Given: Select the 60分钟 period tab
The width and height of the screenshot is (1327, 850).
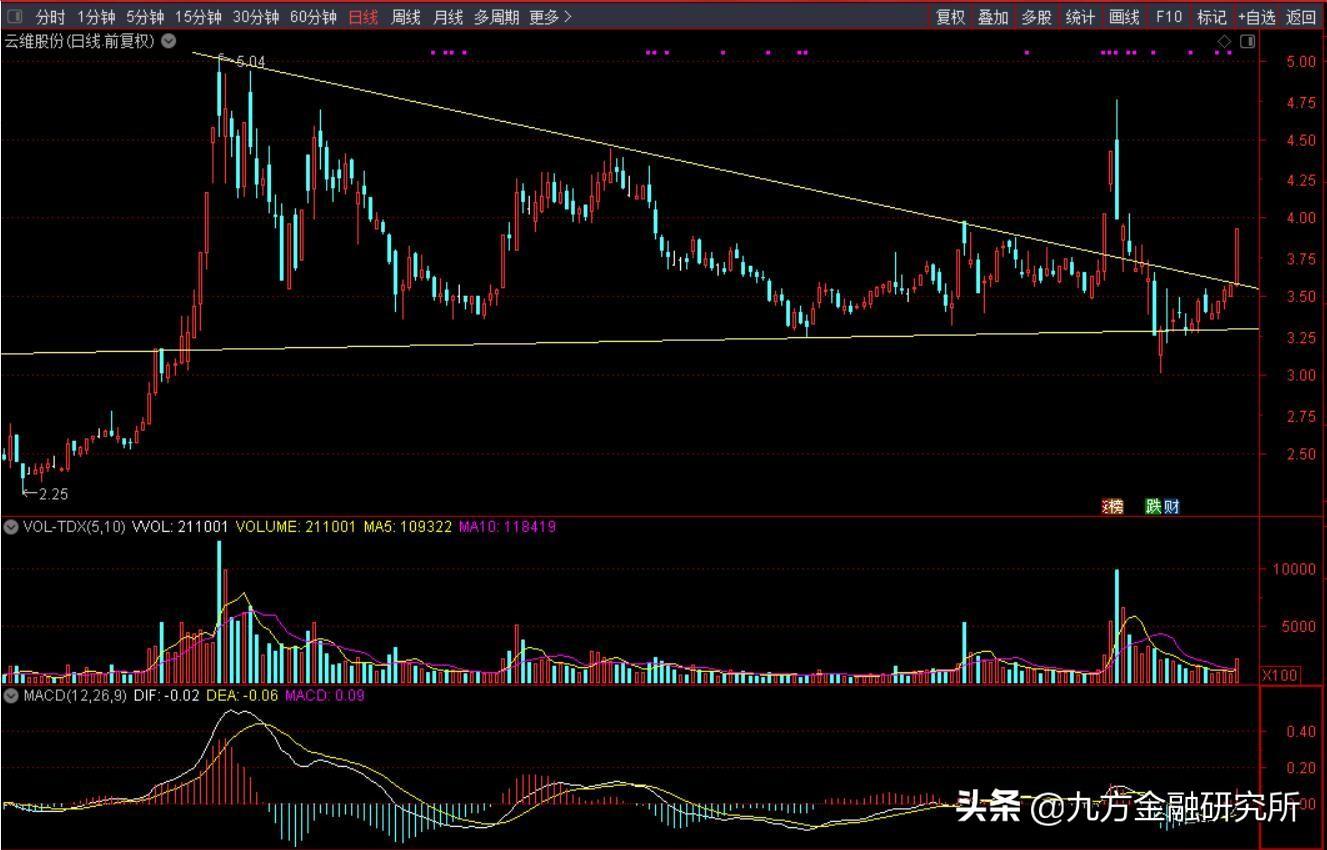Looking at the screenshot, I should click(312, 17).
